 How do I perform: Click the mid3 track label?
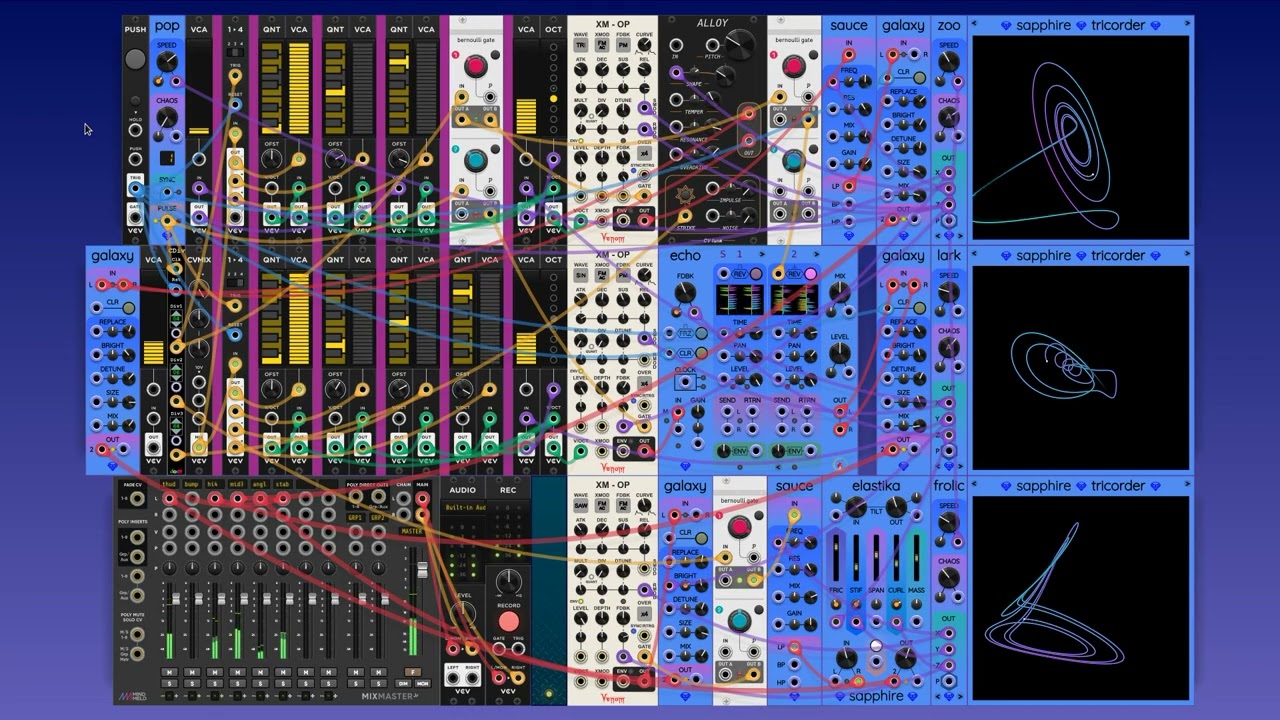[x=237, y=484]
